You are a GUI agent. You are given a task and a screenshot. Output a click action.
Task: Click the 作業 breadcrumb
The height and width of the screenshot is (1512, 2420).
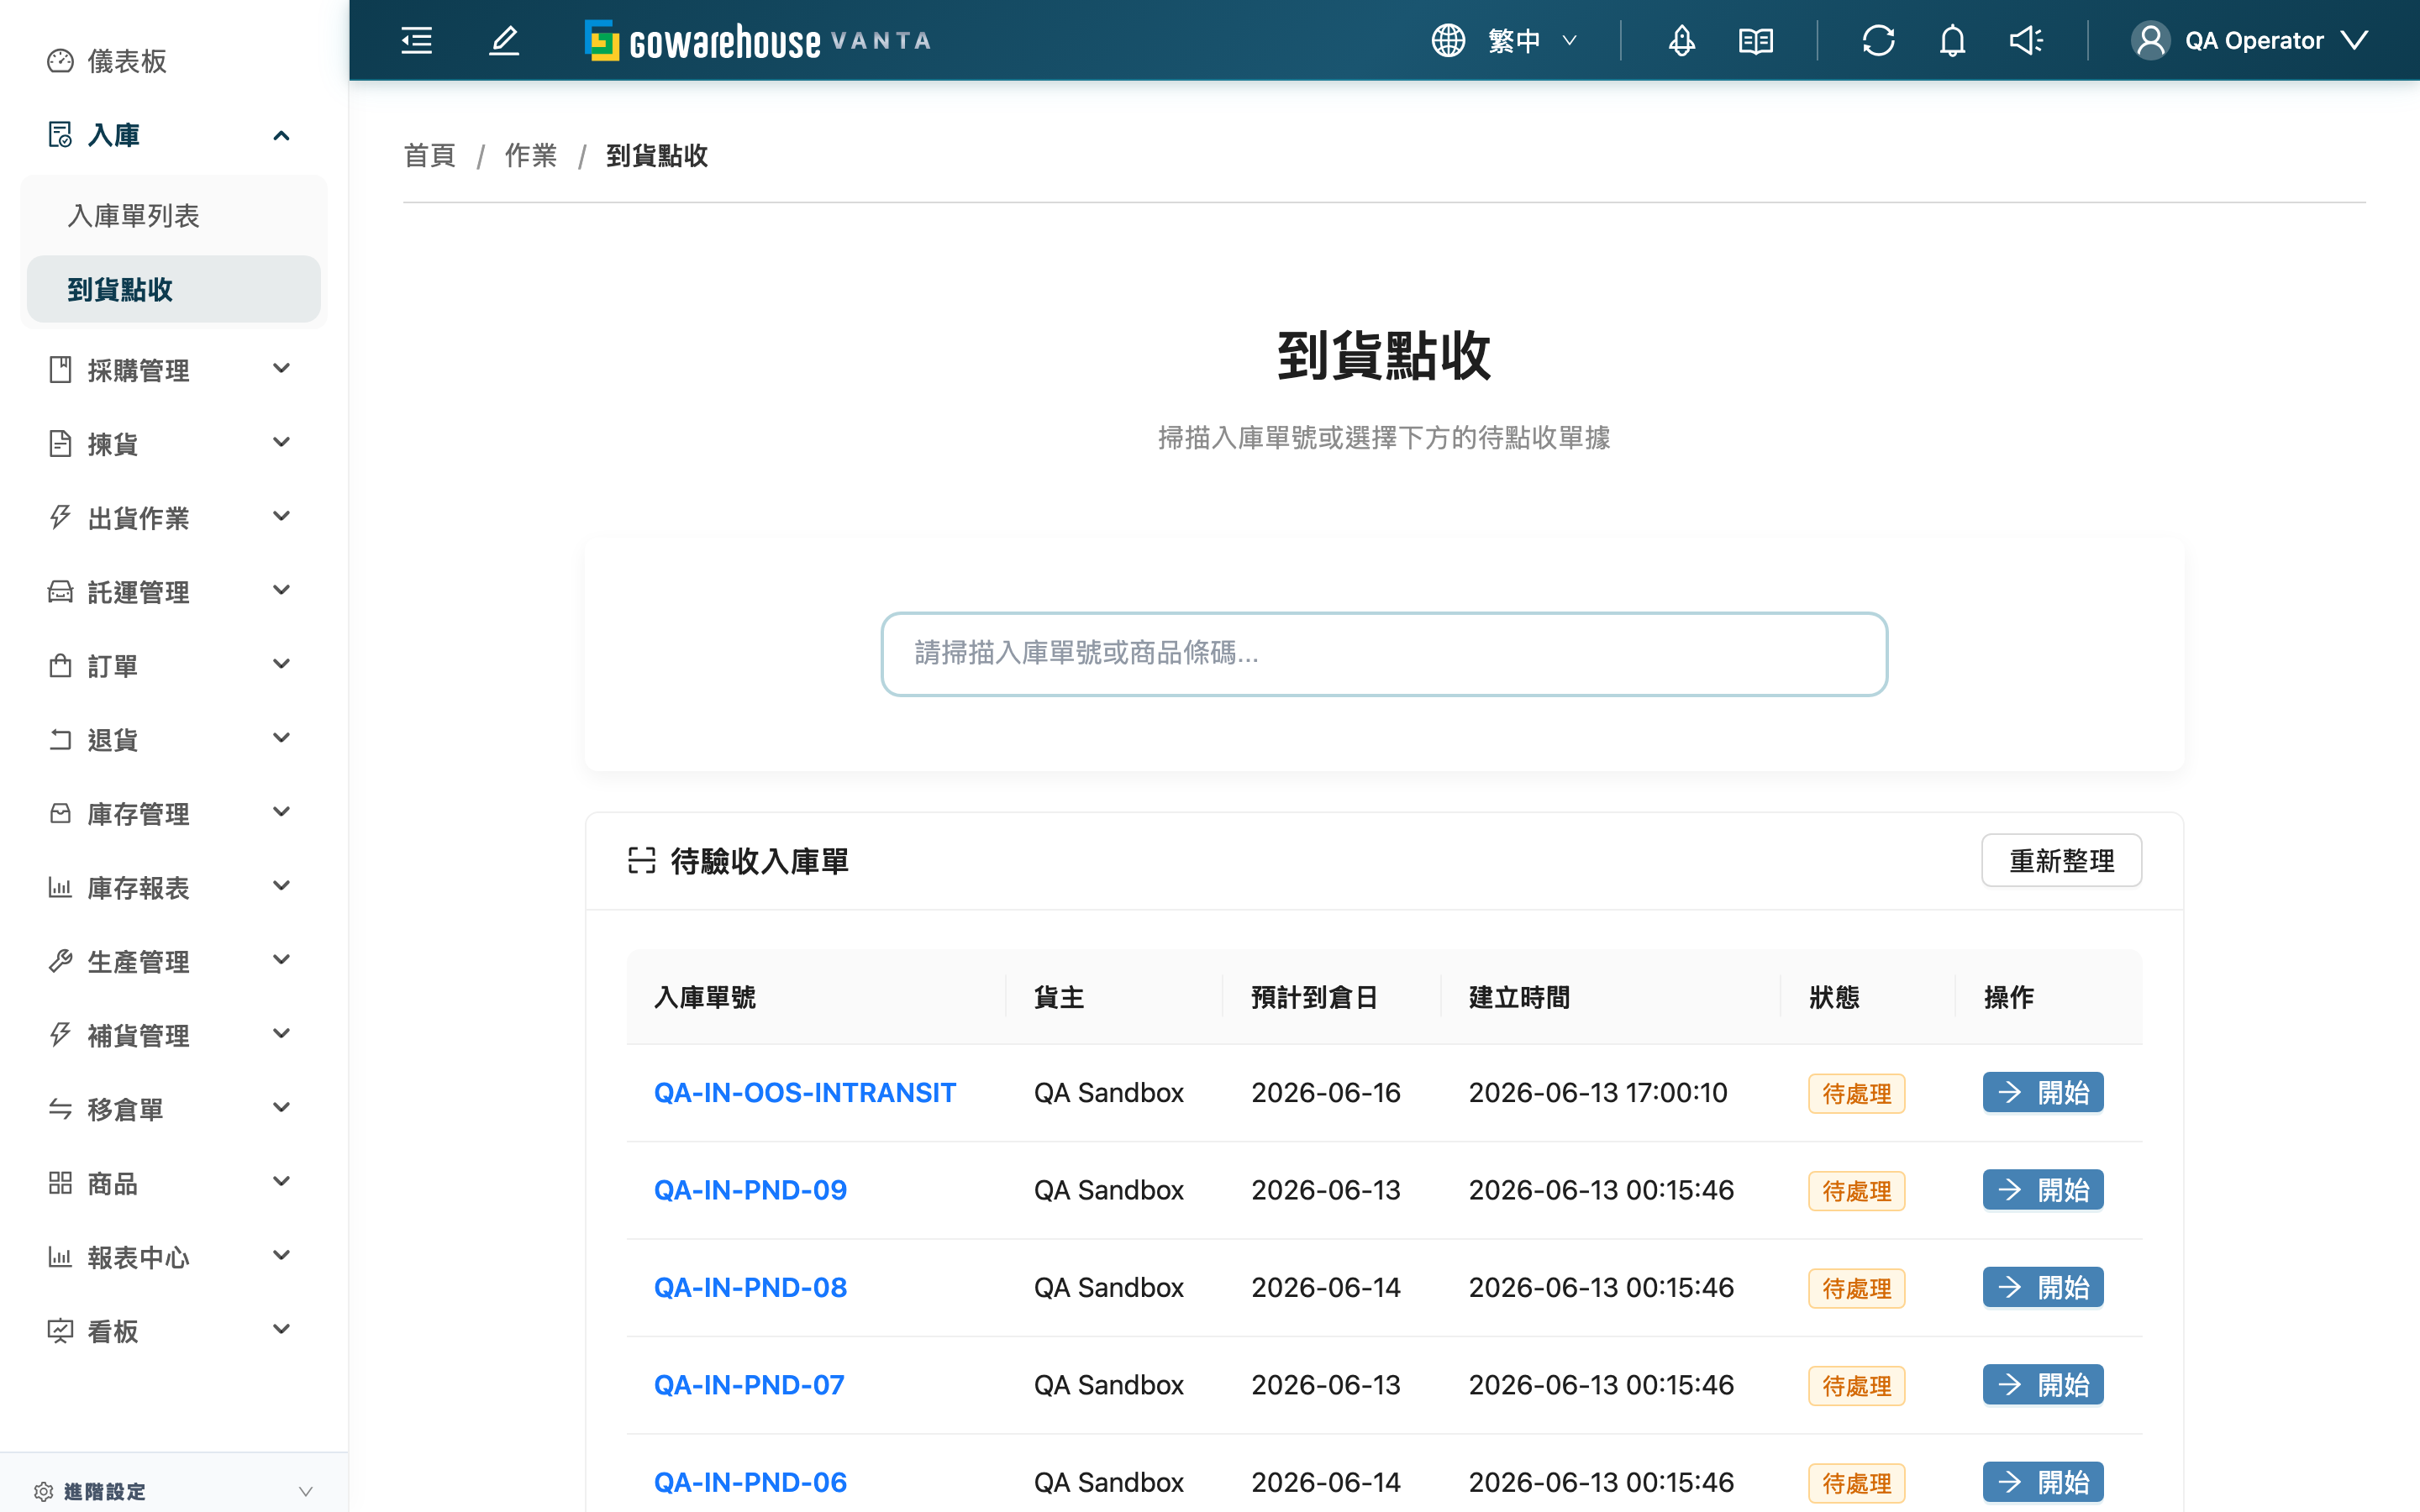[531, 155]
